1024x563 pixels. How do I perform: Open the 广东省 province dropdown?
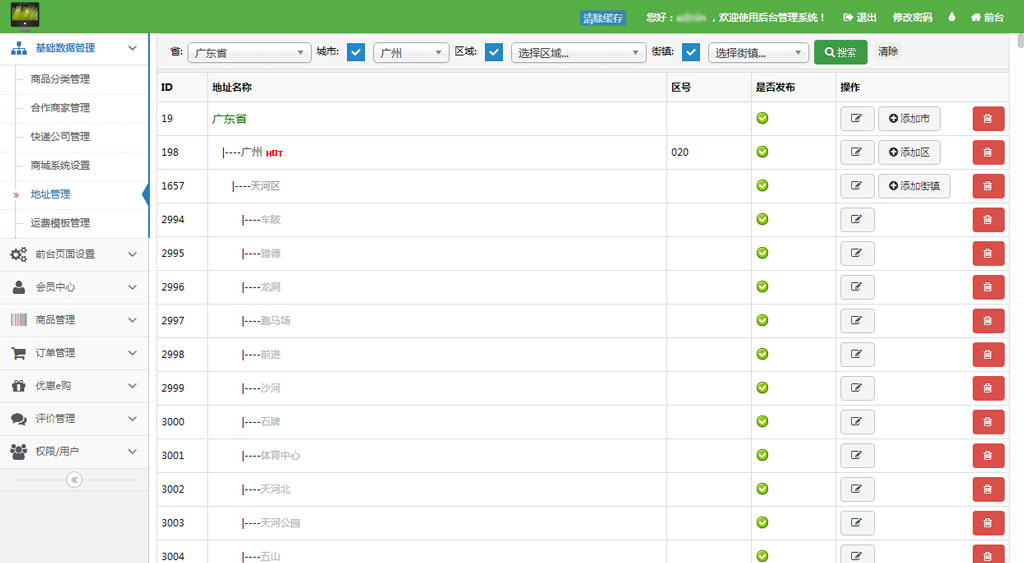click(x=249, y=53)
